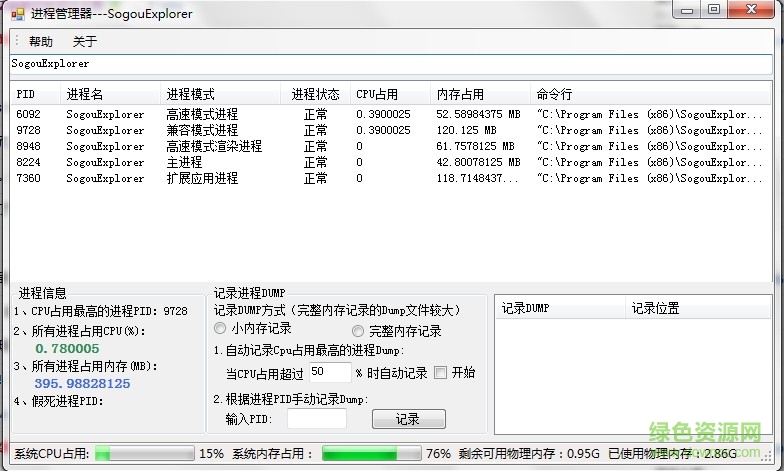
Task: Sort by 进程状态 column header
Action: 316,94
